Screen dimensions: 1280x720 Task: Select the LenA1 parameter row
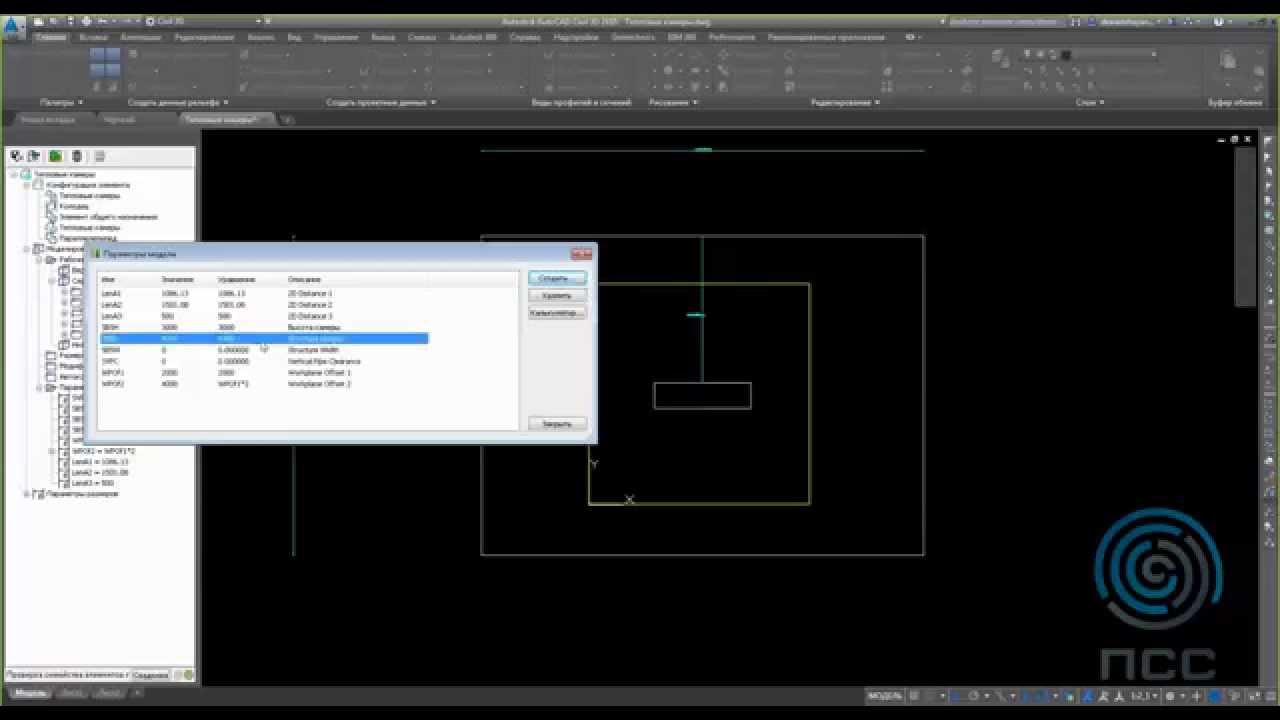(264, 294)
